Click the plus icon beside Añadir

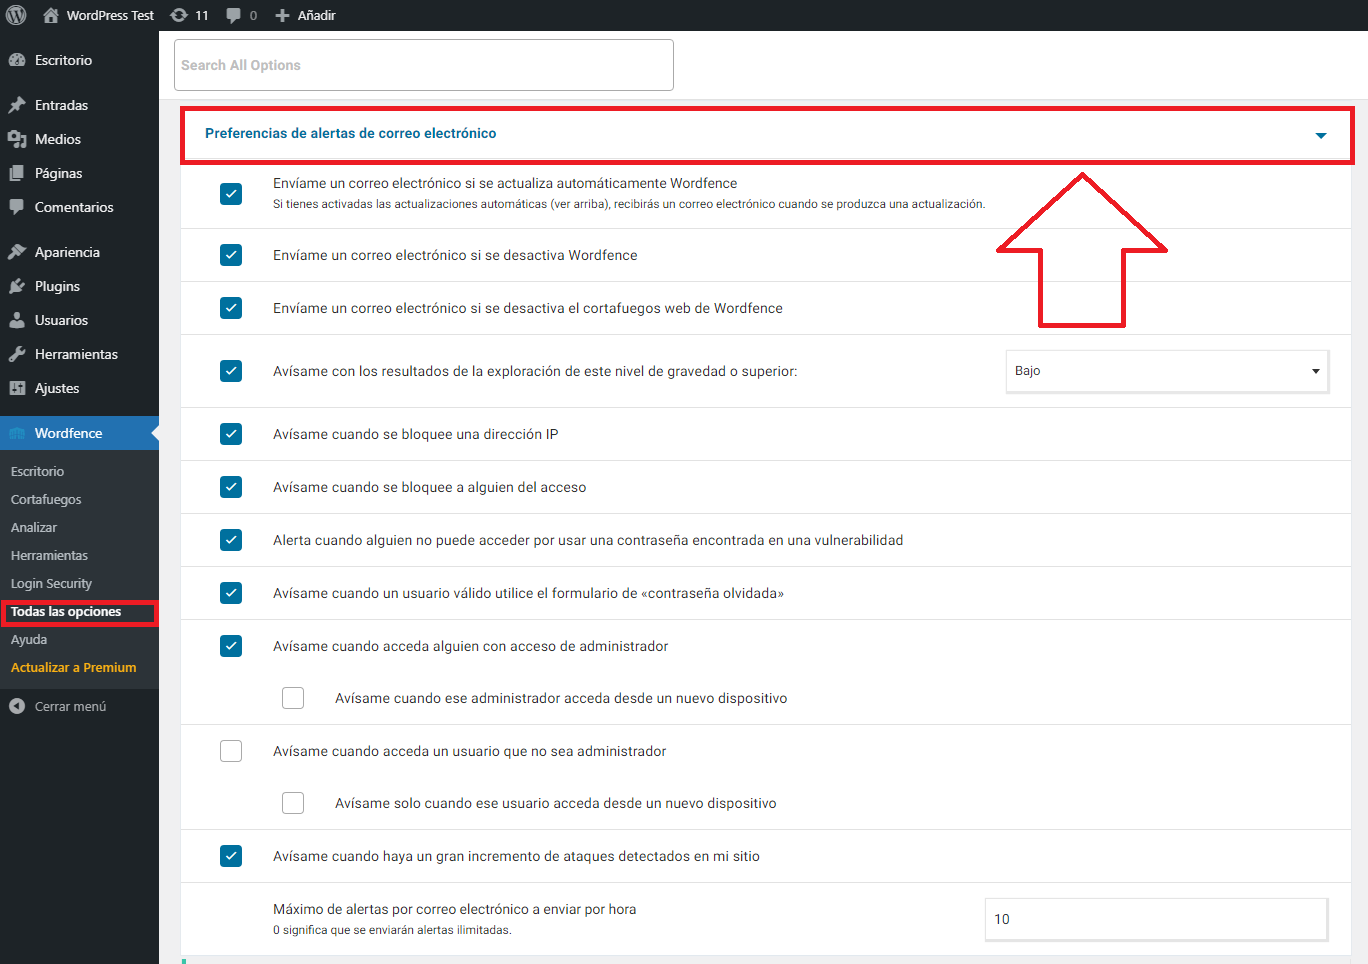tap(282, 15)
